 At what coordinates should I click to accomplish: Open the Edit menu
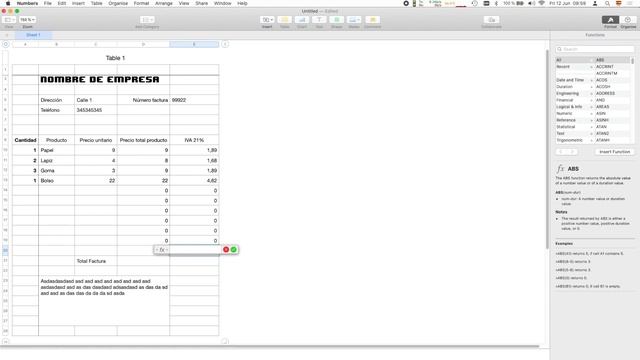click(x=62, y=3)
